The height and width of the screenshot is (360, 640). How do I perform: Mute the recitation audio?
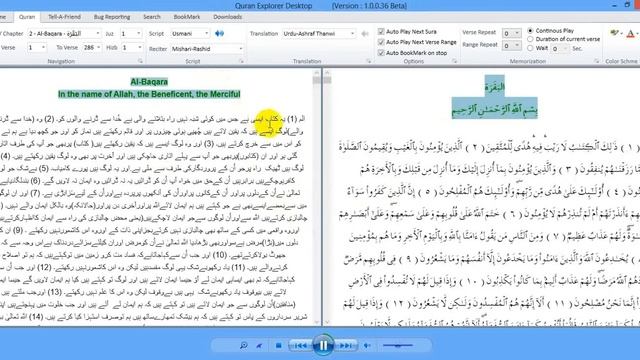tap(367, 346)
